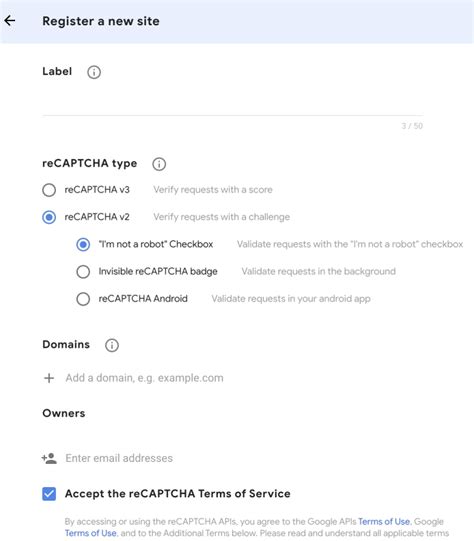Click the reCAPTCHA v3 label text

(97, 190)
